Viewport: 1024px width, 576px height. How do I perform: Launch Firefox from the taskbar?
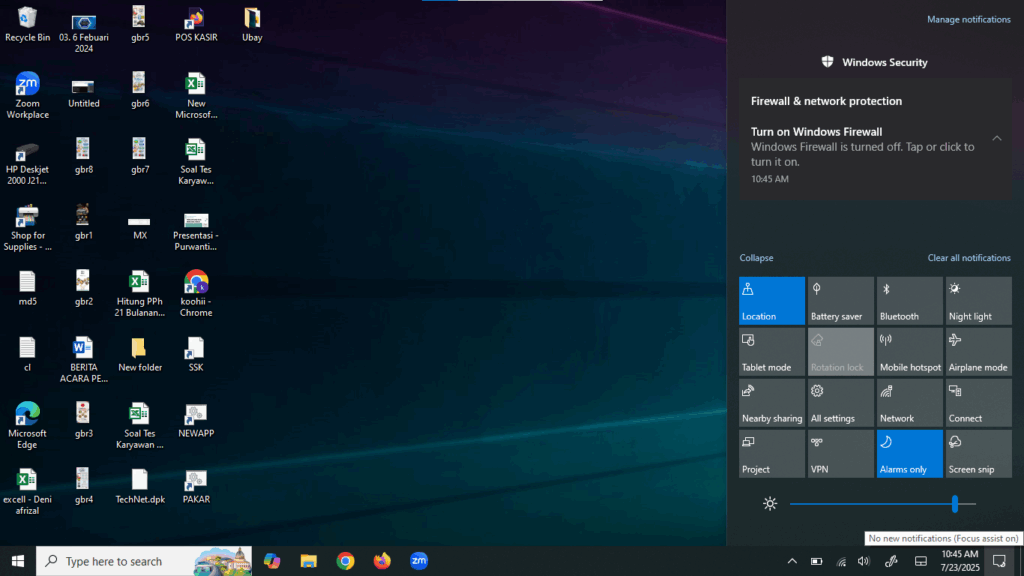coord(382,561)
